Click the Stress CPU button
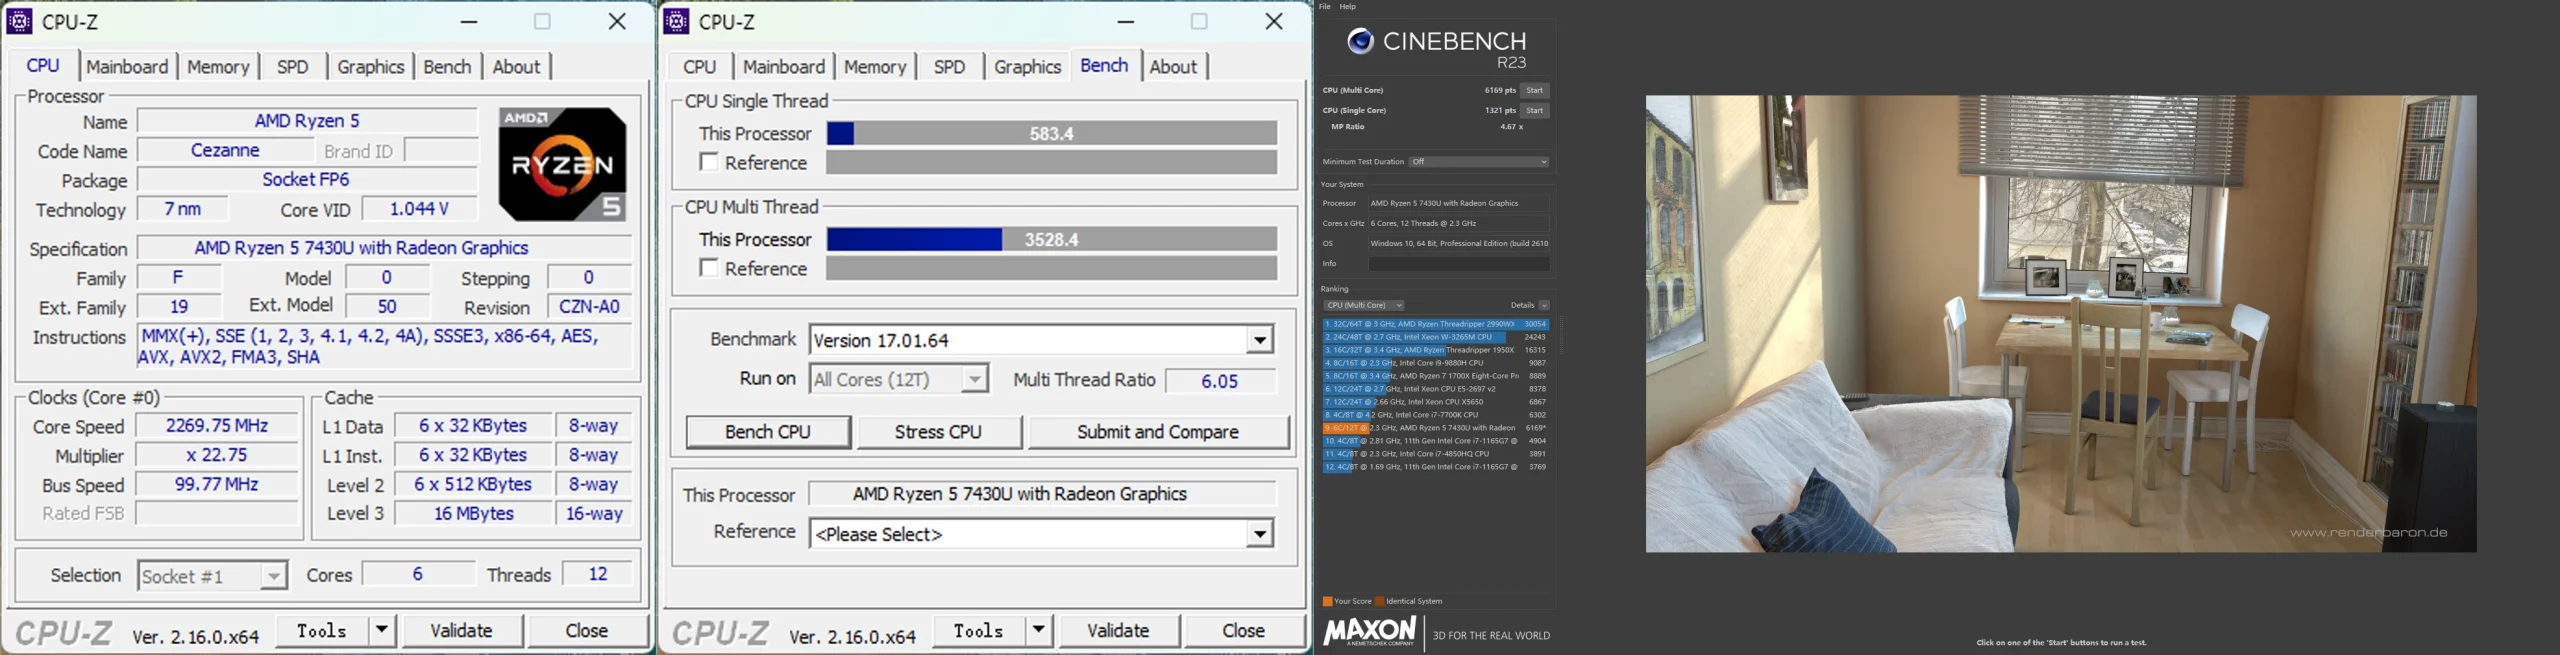This screenshot has height=655, width=2560. tap(938, 432)
